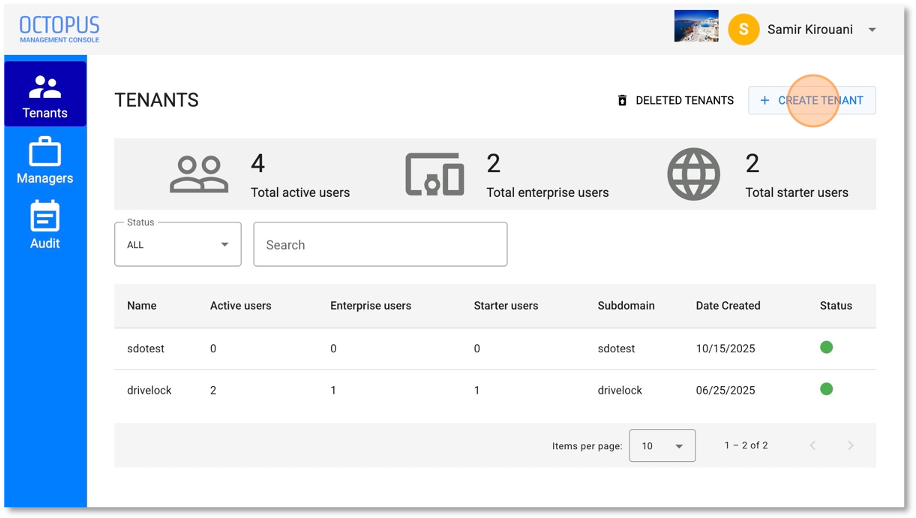The height and width of the screenshot is (518, 916).
Task: Click the Total enterprise users label
Action: click(x=547, y=193)
